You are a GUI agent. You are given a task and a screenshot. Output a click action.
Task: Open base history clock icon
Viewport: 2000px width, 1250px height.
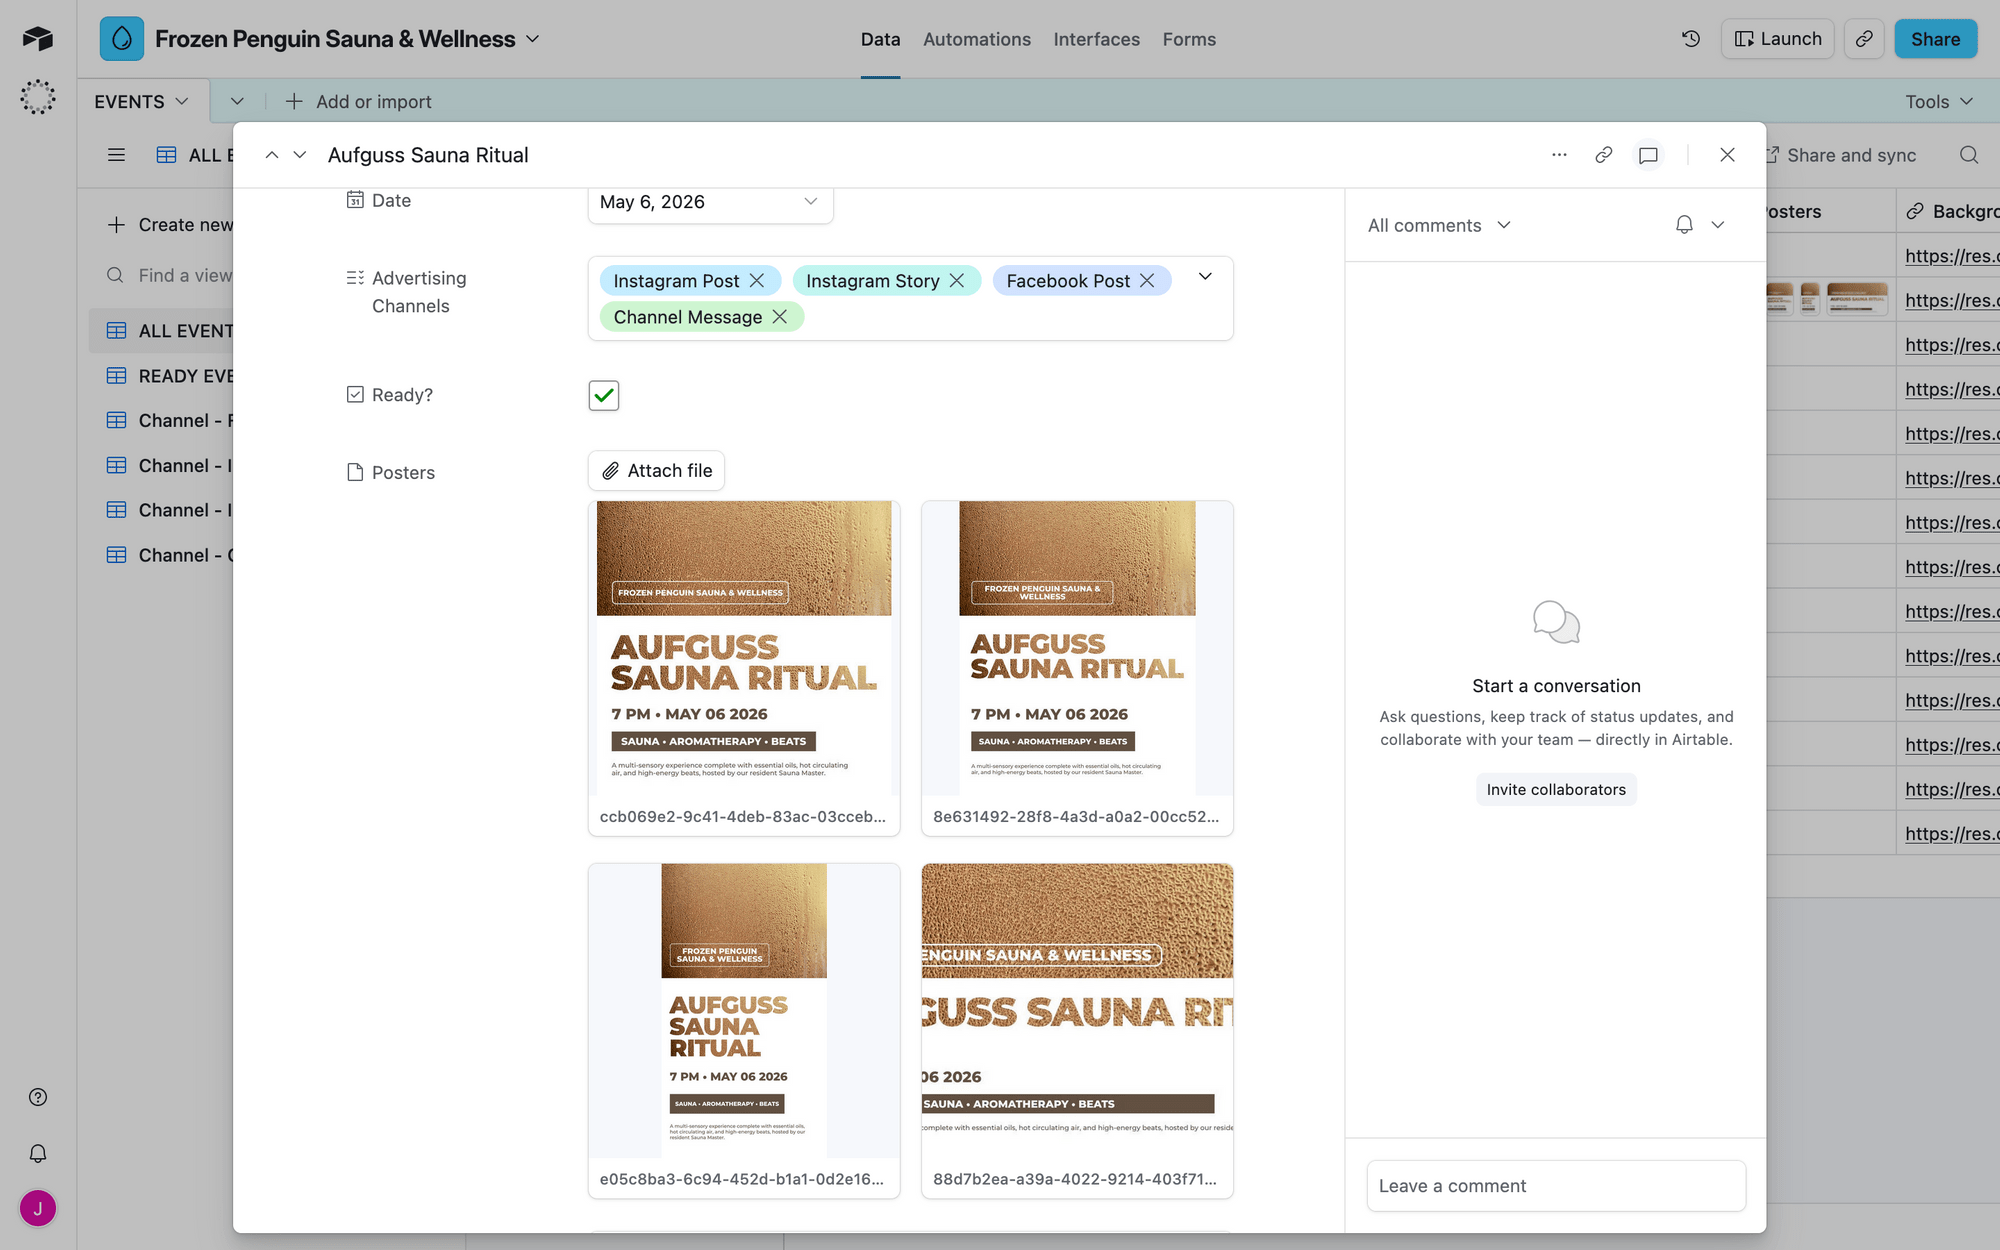(x=1691, y=39)
